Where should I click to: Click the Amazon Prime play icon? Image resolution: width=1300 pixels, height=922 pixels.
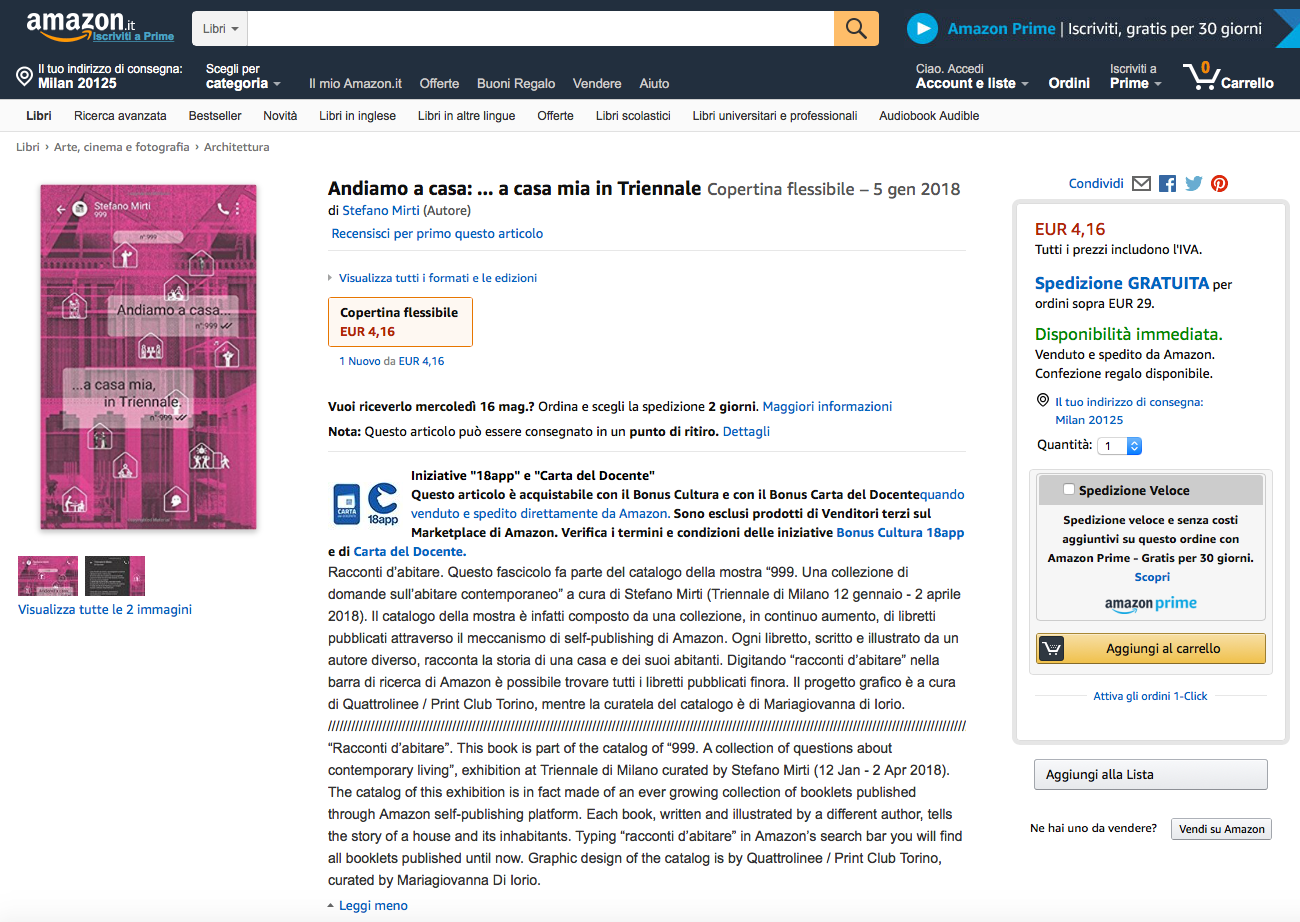click(922, 29)
